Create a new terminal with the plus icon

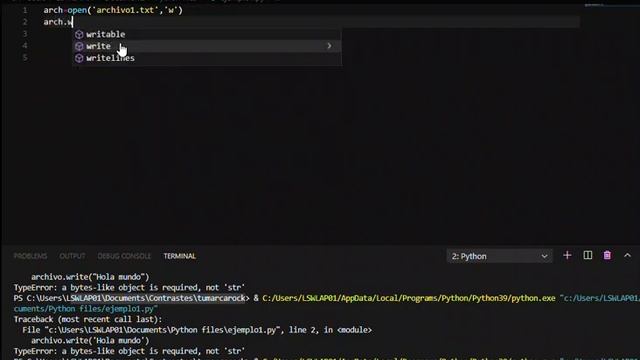567,256
